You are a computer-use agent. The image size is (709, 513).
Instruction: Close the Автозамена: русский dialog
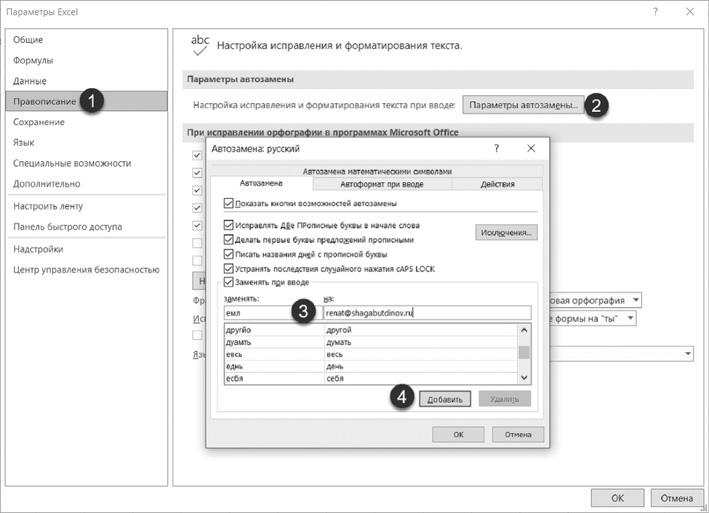531,148
